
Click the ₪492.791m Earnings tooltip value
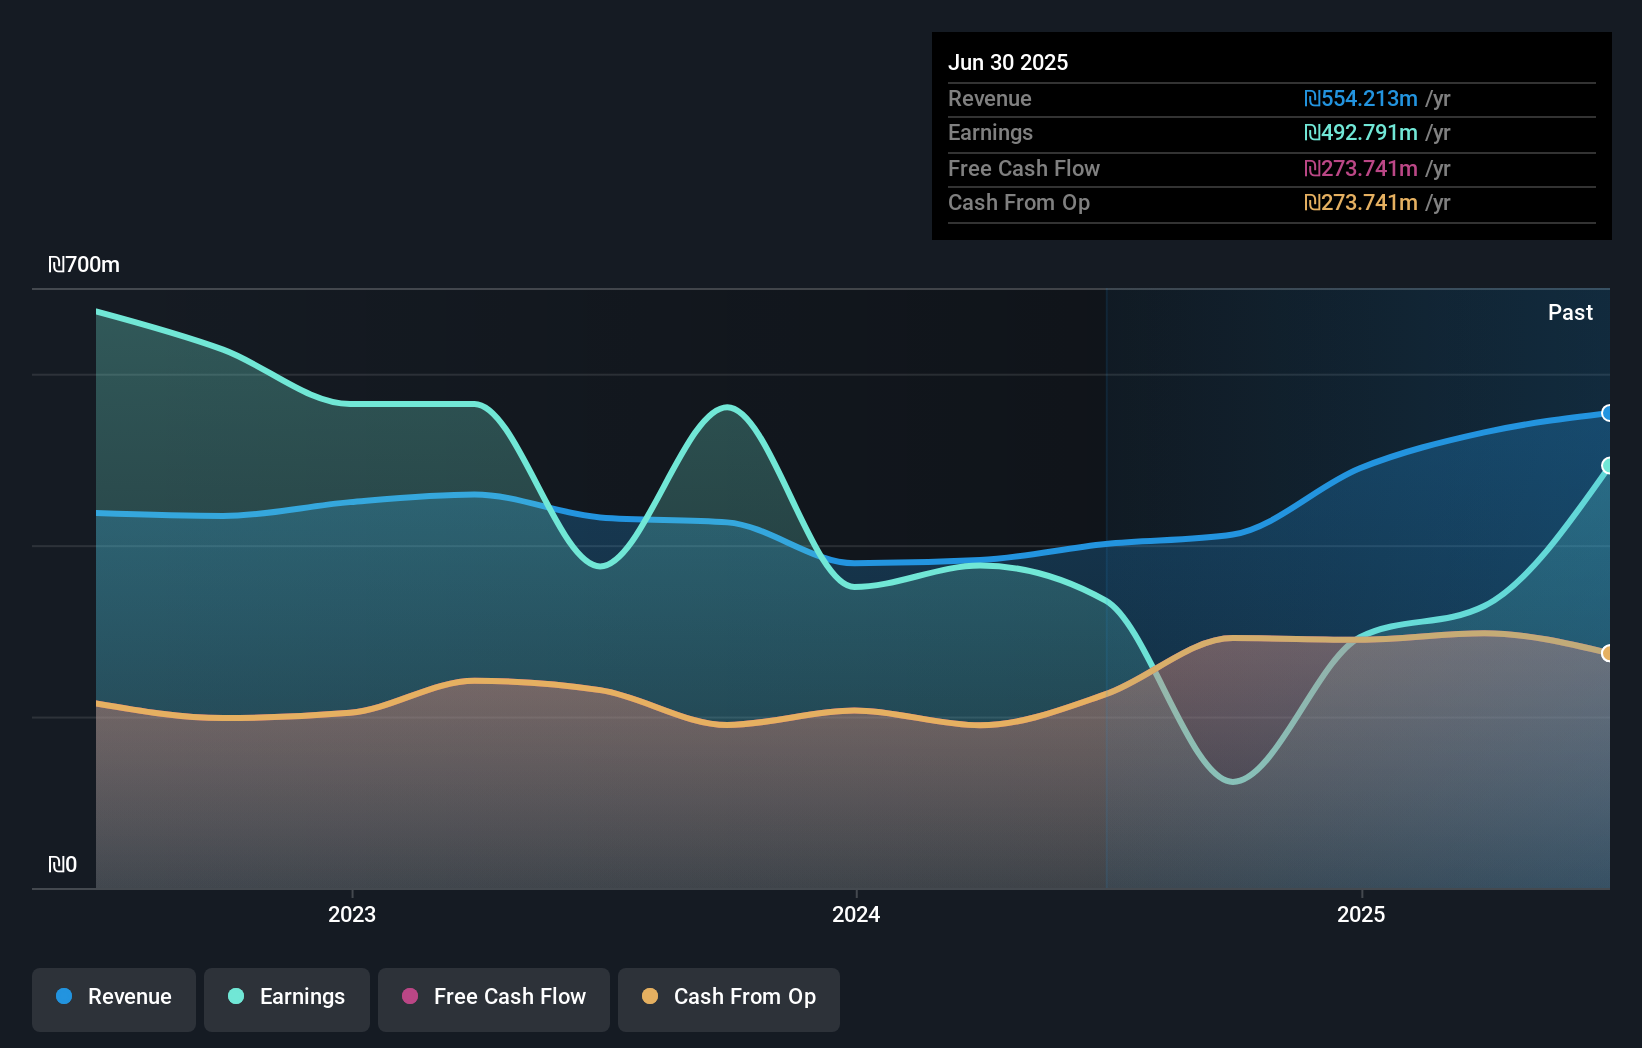point(1361,133)
